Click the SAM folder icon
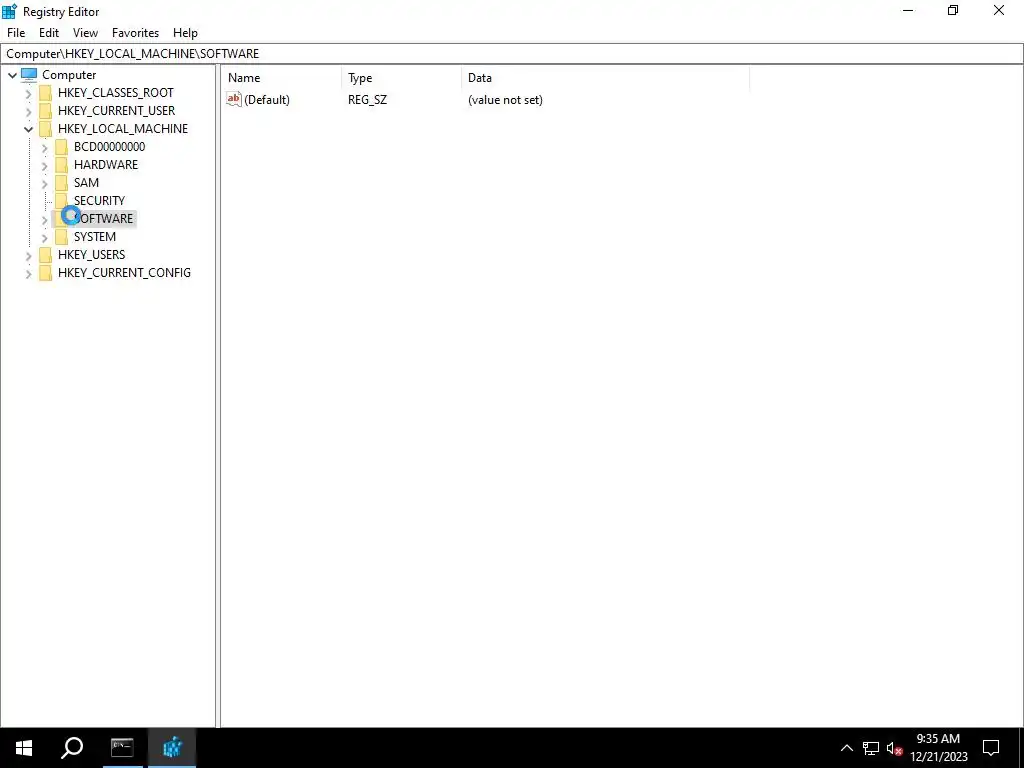The width and height of the screenshot is (1024, 768). click(x=61, y=183)
